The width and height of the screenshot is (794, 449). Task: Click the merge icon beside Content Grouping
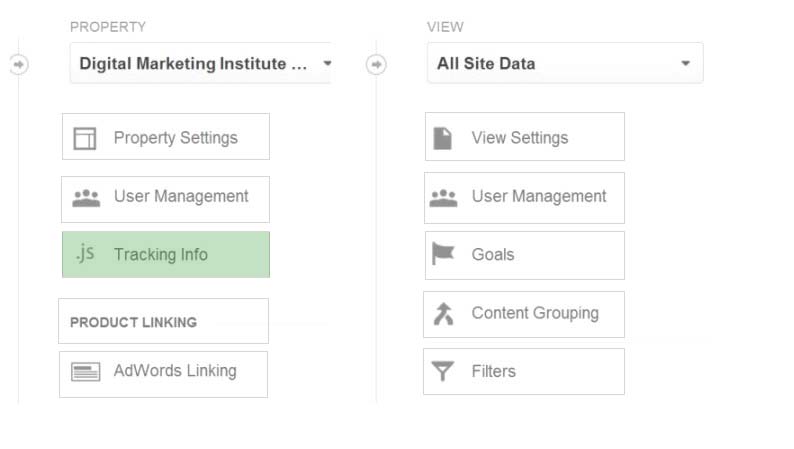click(x=444, y=314)
